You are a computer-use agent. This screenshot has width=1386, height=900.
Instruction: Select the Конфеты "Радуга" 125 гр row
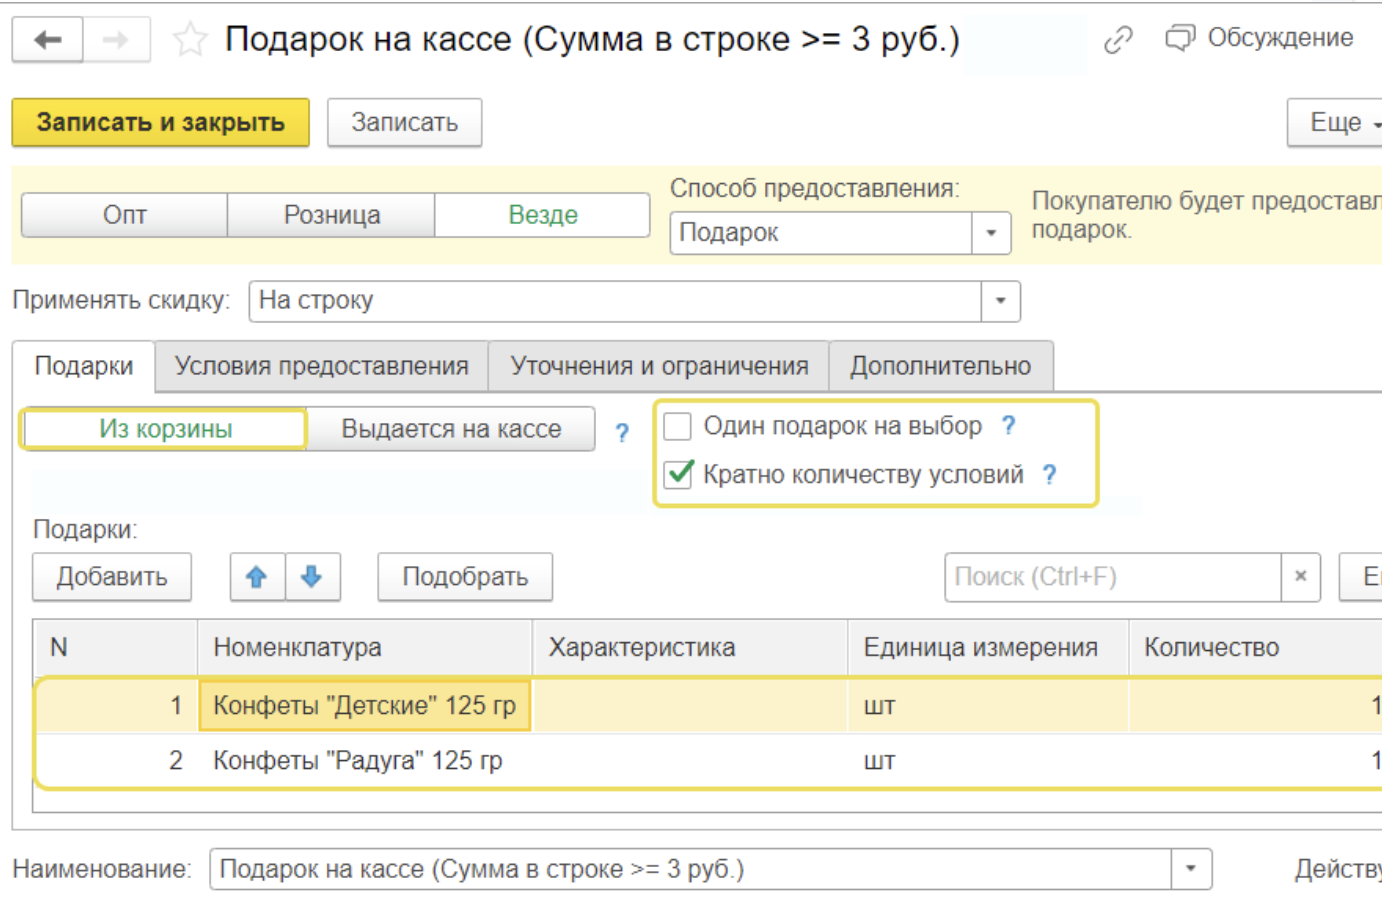pyautogui.click(x=357, y=761)
